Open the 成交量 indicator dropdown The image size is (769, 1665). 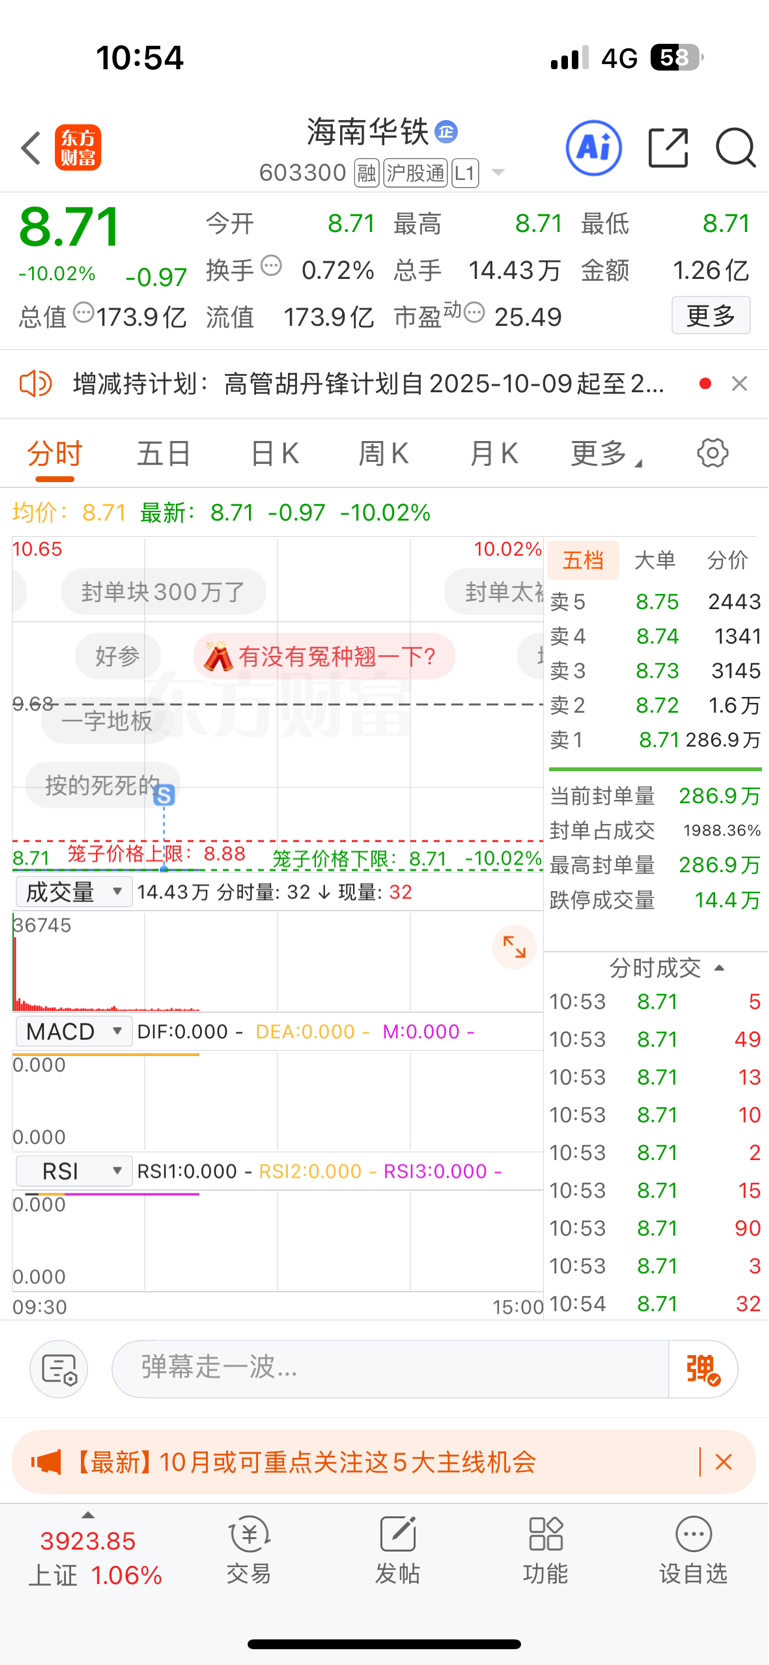coord(73,892)
